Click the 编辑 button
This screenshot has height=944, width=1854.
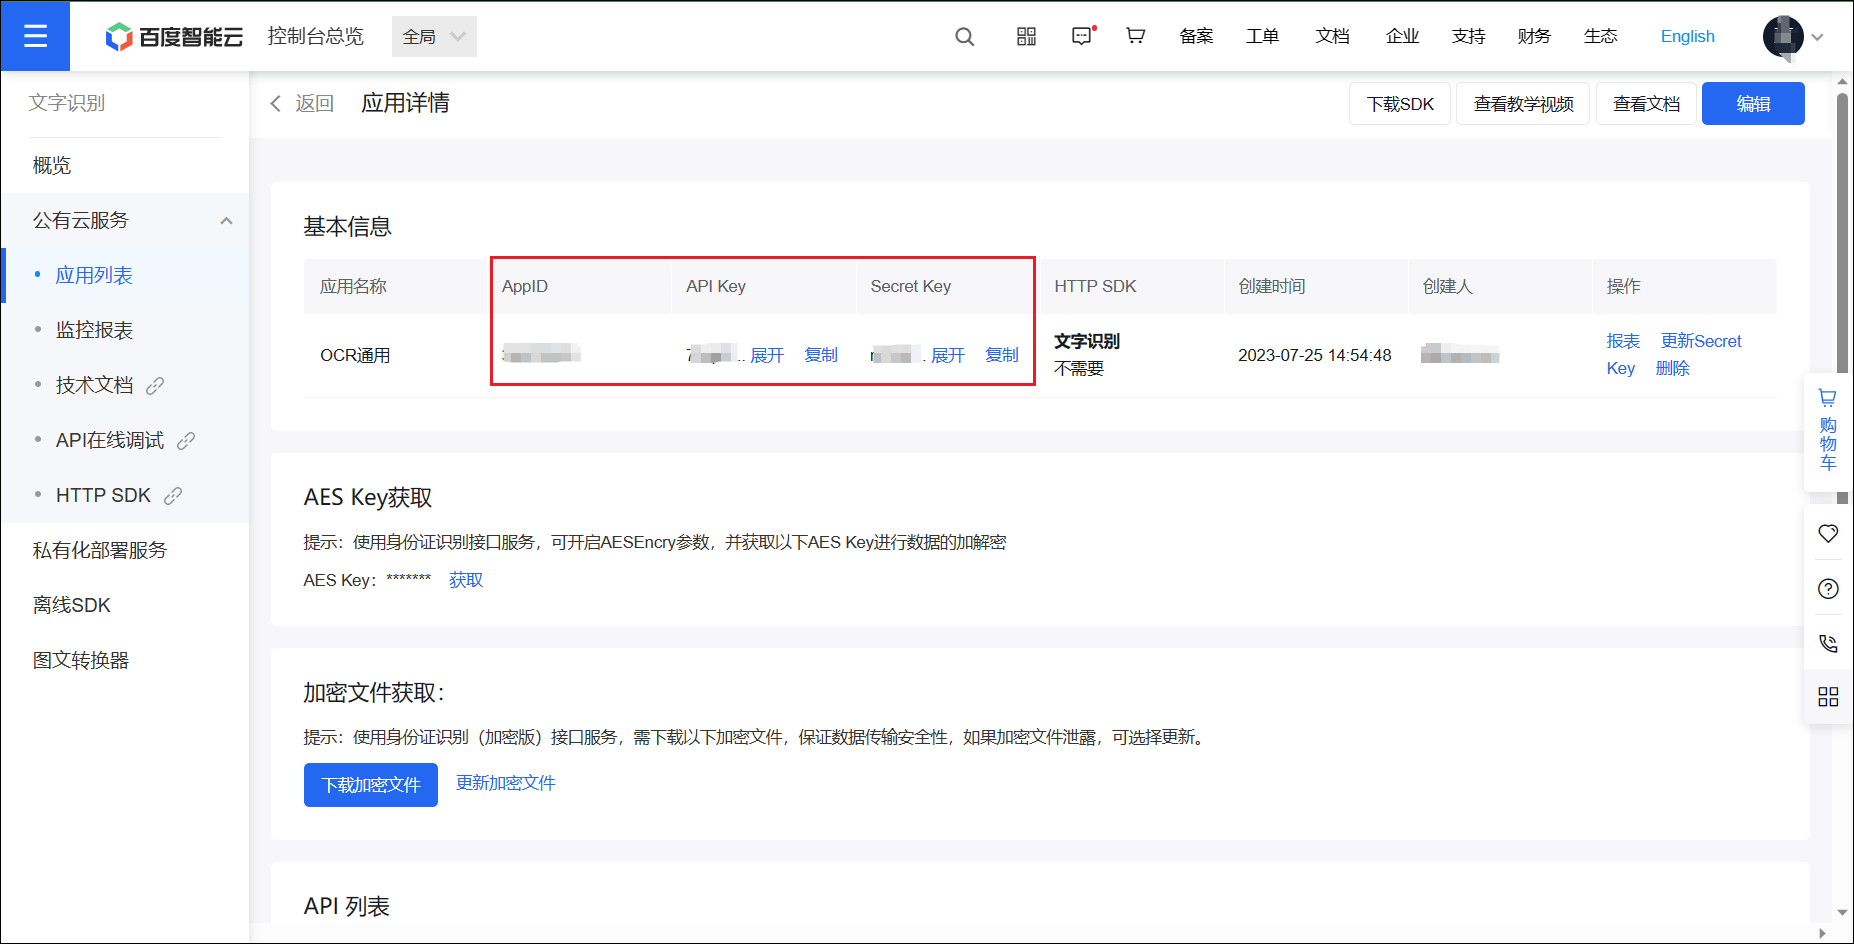click(1753, 103)
